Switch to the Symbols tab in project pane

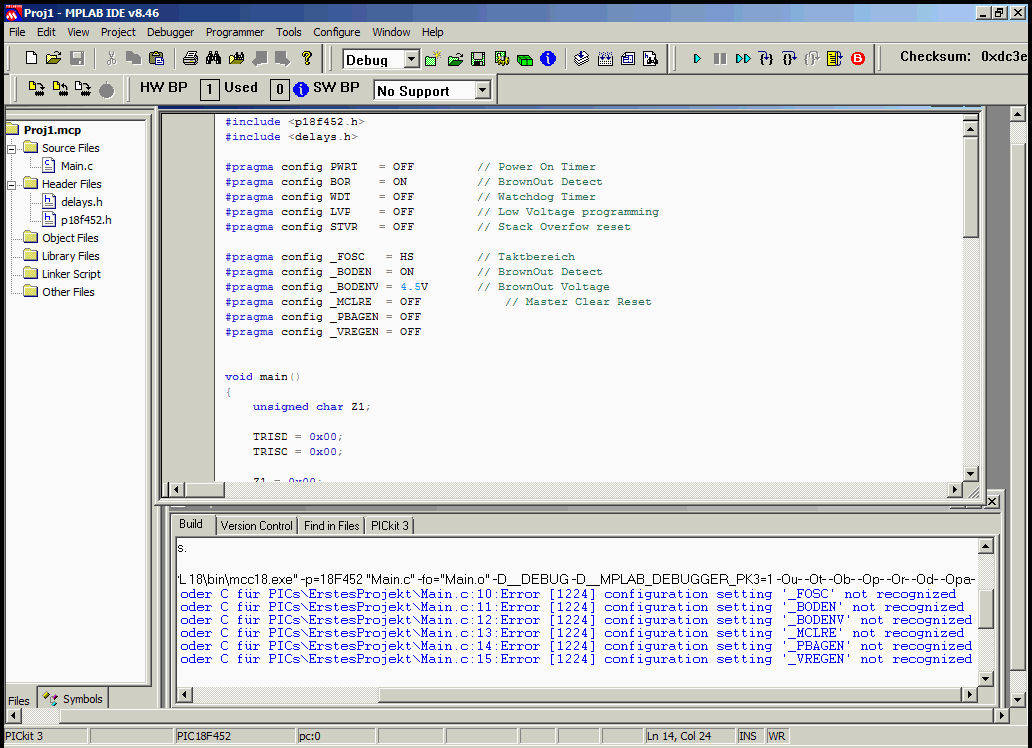[74, 699]
